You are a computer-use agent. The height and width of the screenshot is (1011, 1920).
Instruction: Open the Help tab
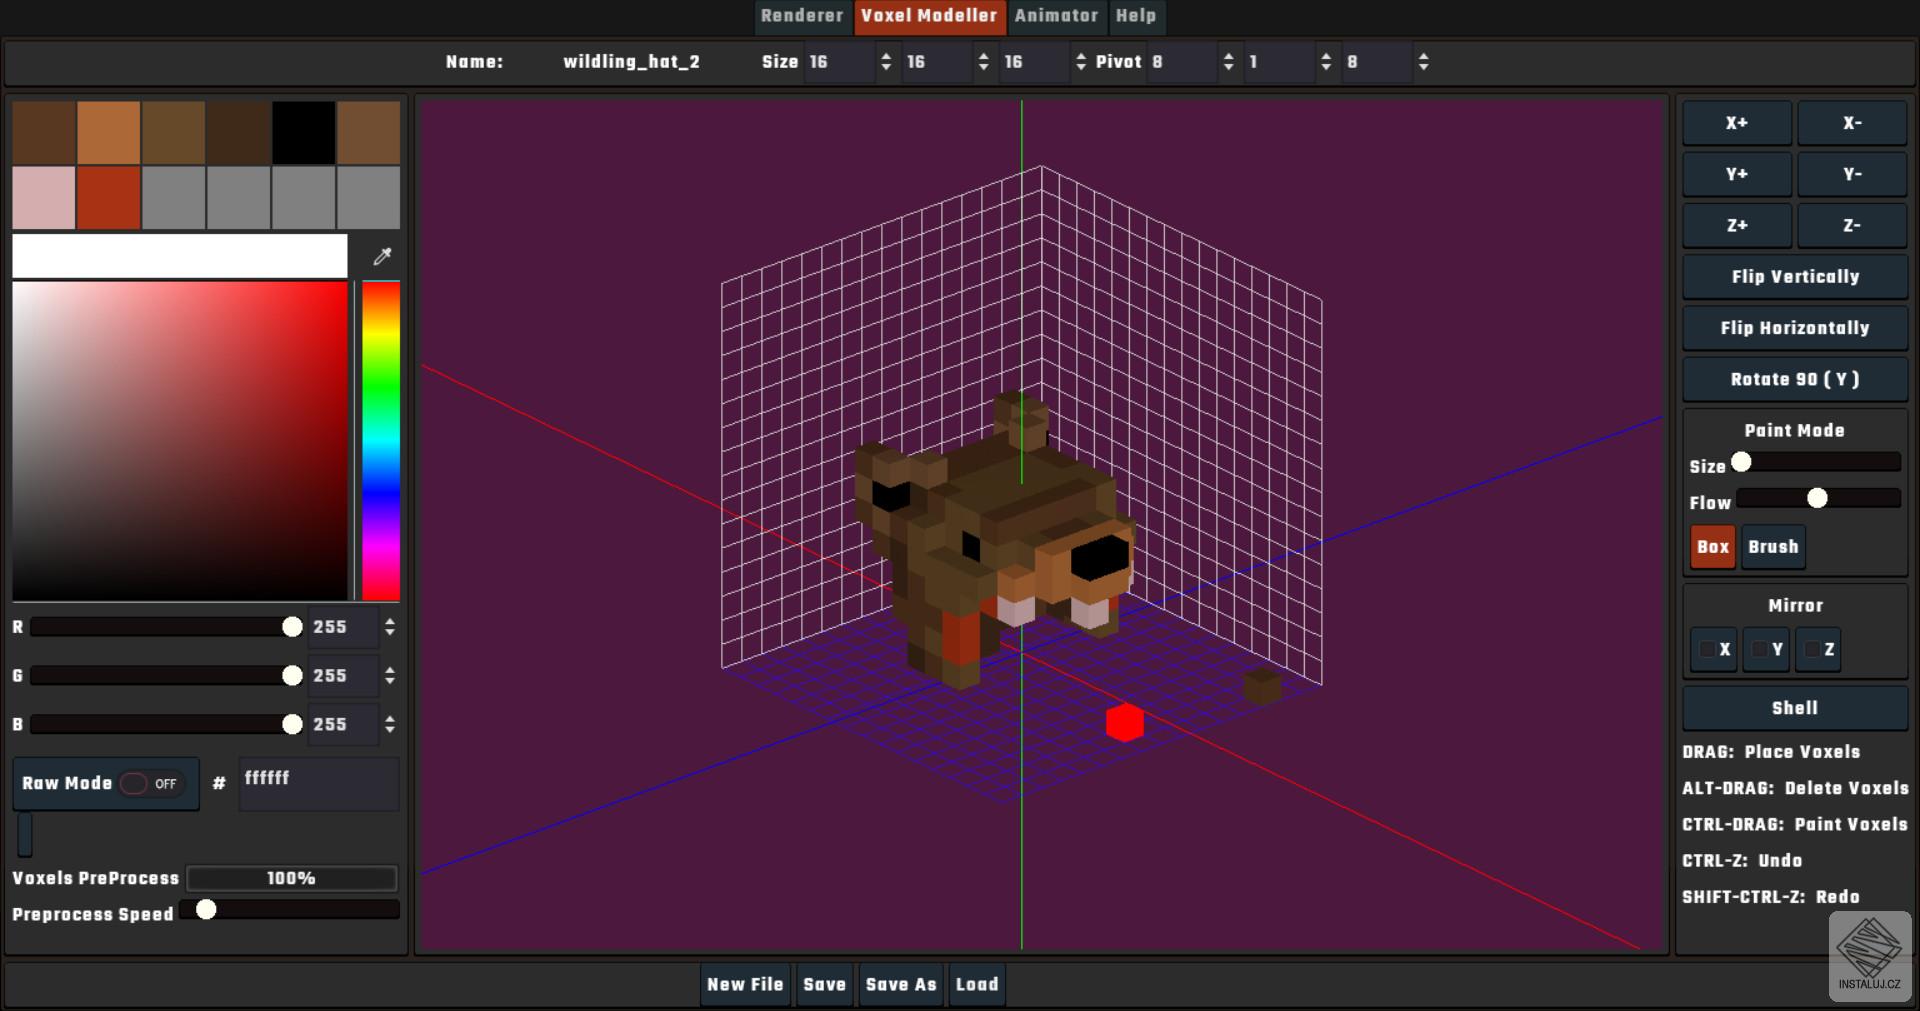pyautogui.click(x=1136, y=16)
